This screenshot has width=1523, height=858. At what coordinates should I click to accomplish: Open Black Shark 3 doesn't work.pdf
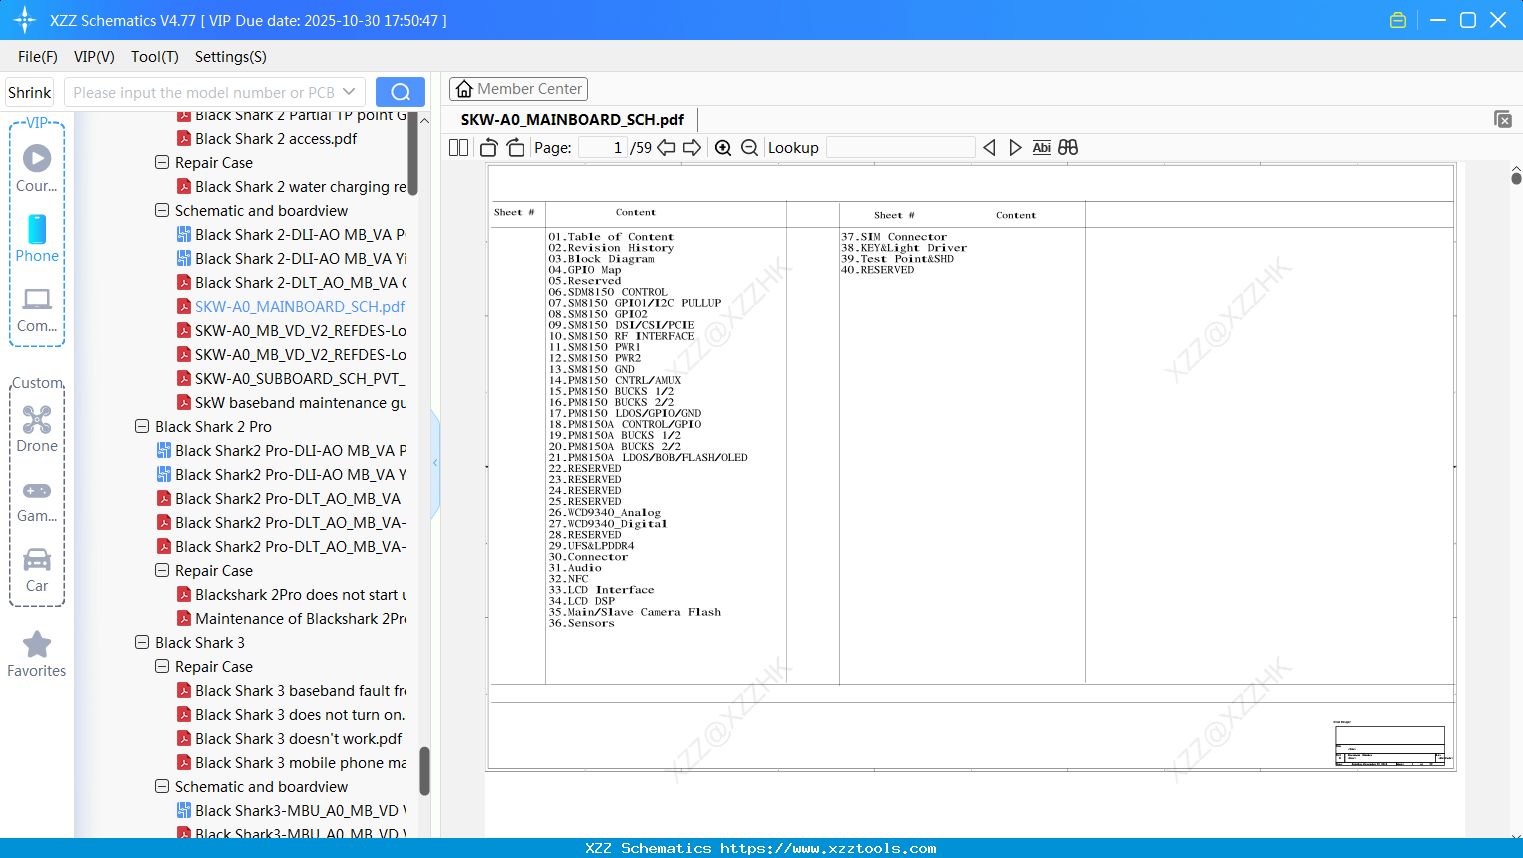click(x=290, y=738)
